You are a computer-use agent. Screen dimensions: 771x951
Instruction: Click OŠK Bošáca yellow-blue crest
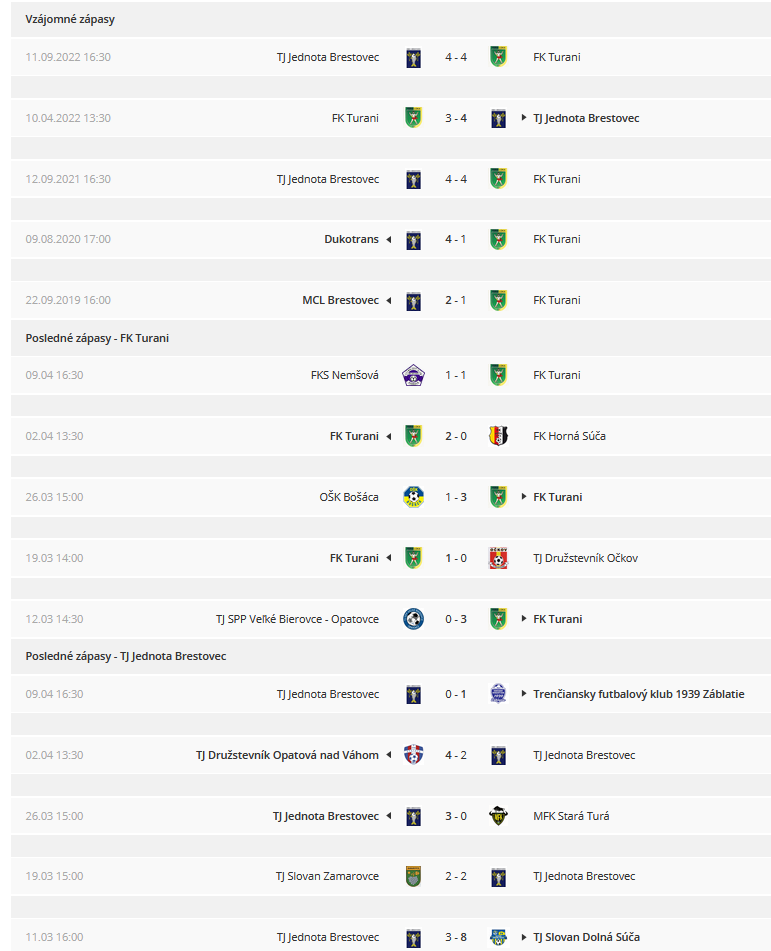413,497
